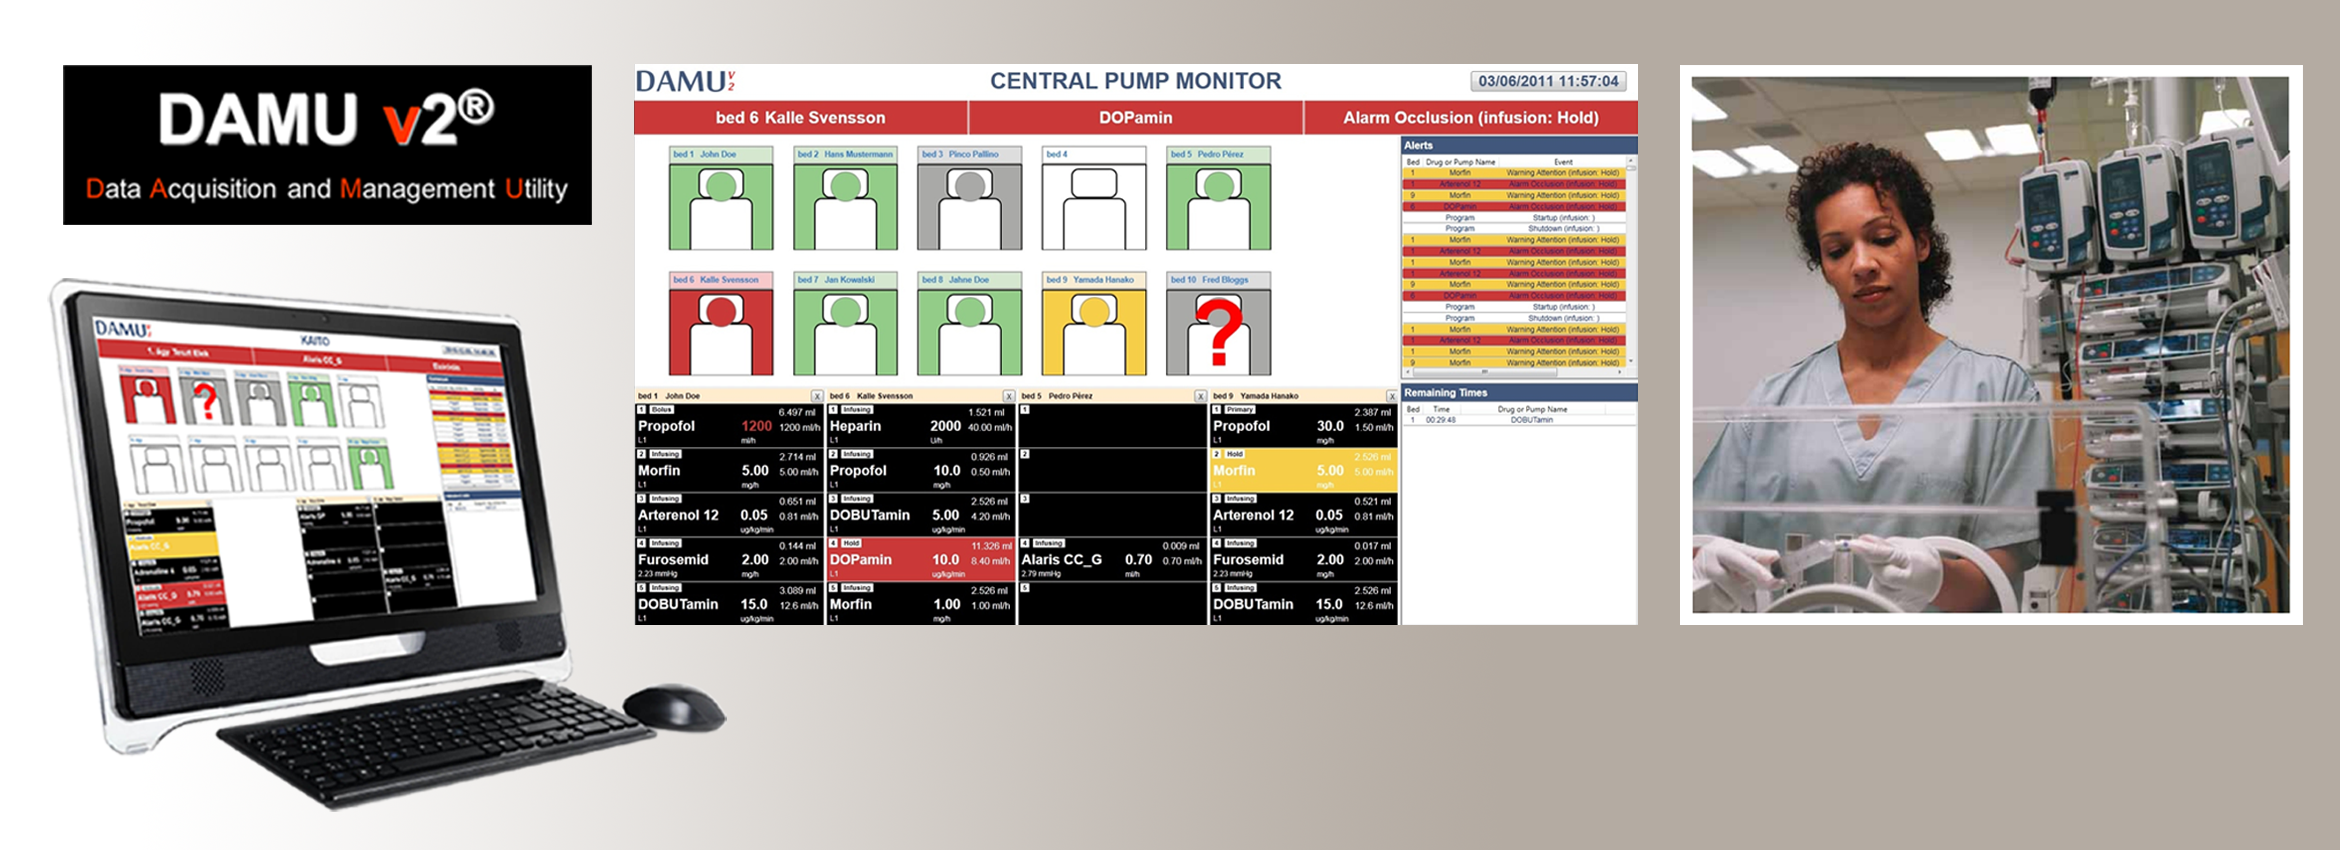Close the bed 9 Yamada Hanako pump panel

tap(1391, 397)
